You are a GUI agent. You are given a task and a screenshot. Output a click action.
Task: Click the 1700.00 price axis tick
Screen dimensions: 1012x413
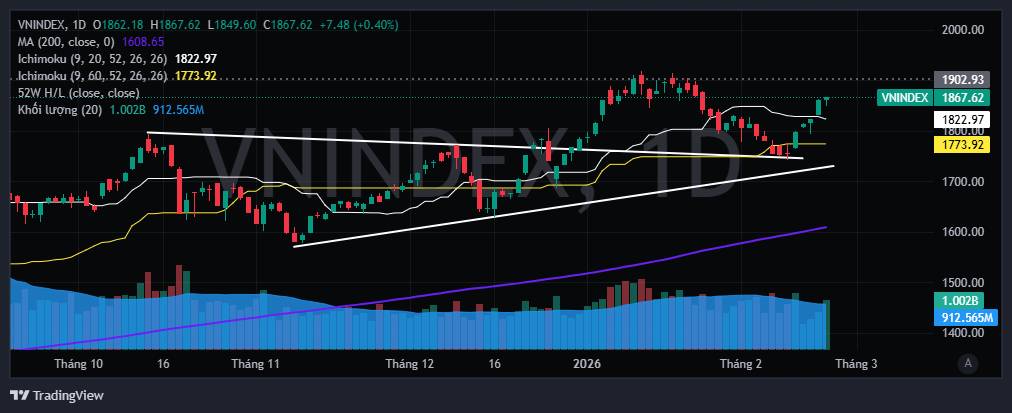[x=962, y=181]
